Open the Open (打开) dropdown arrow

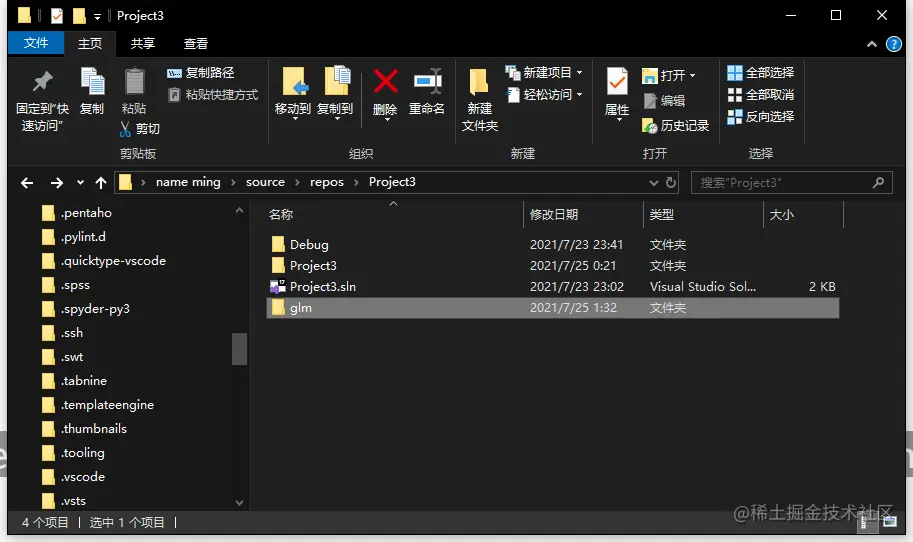tap(692, 76)
